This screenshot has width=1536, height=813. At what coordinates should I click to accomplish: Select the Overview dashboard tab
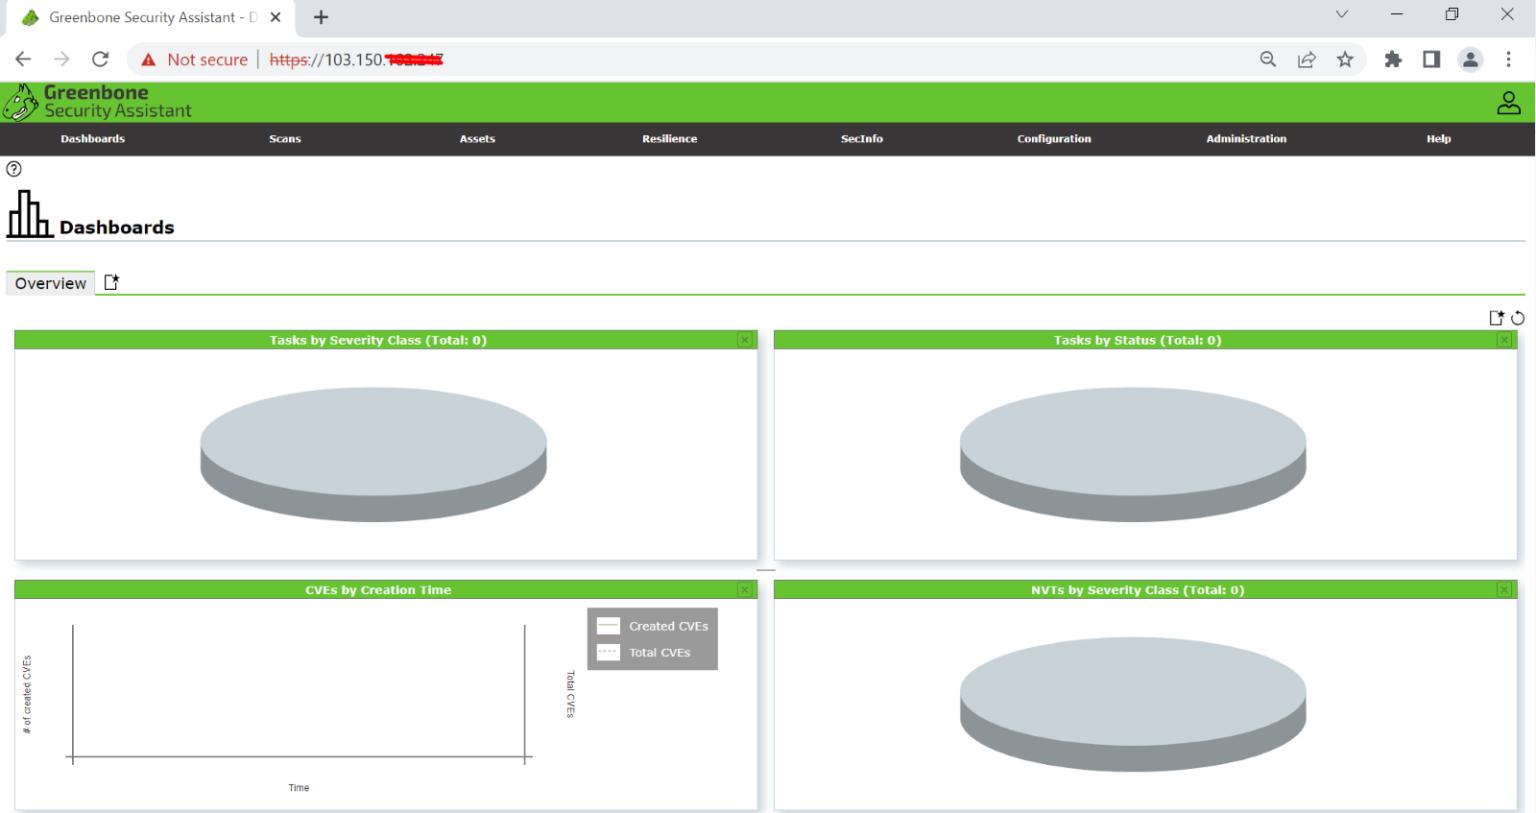coord(51,283)
